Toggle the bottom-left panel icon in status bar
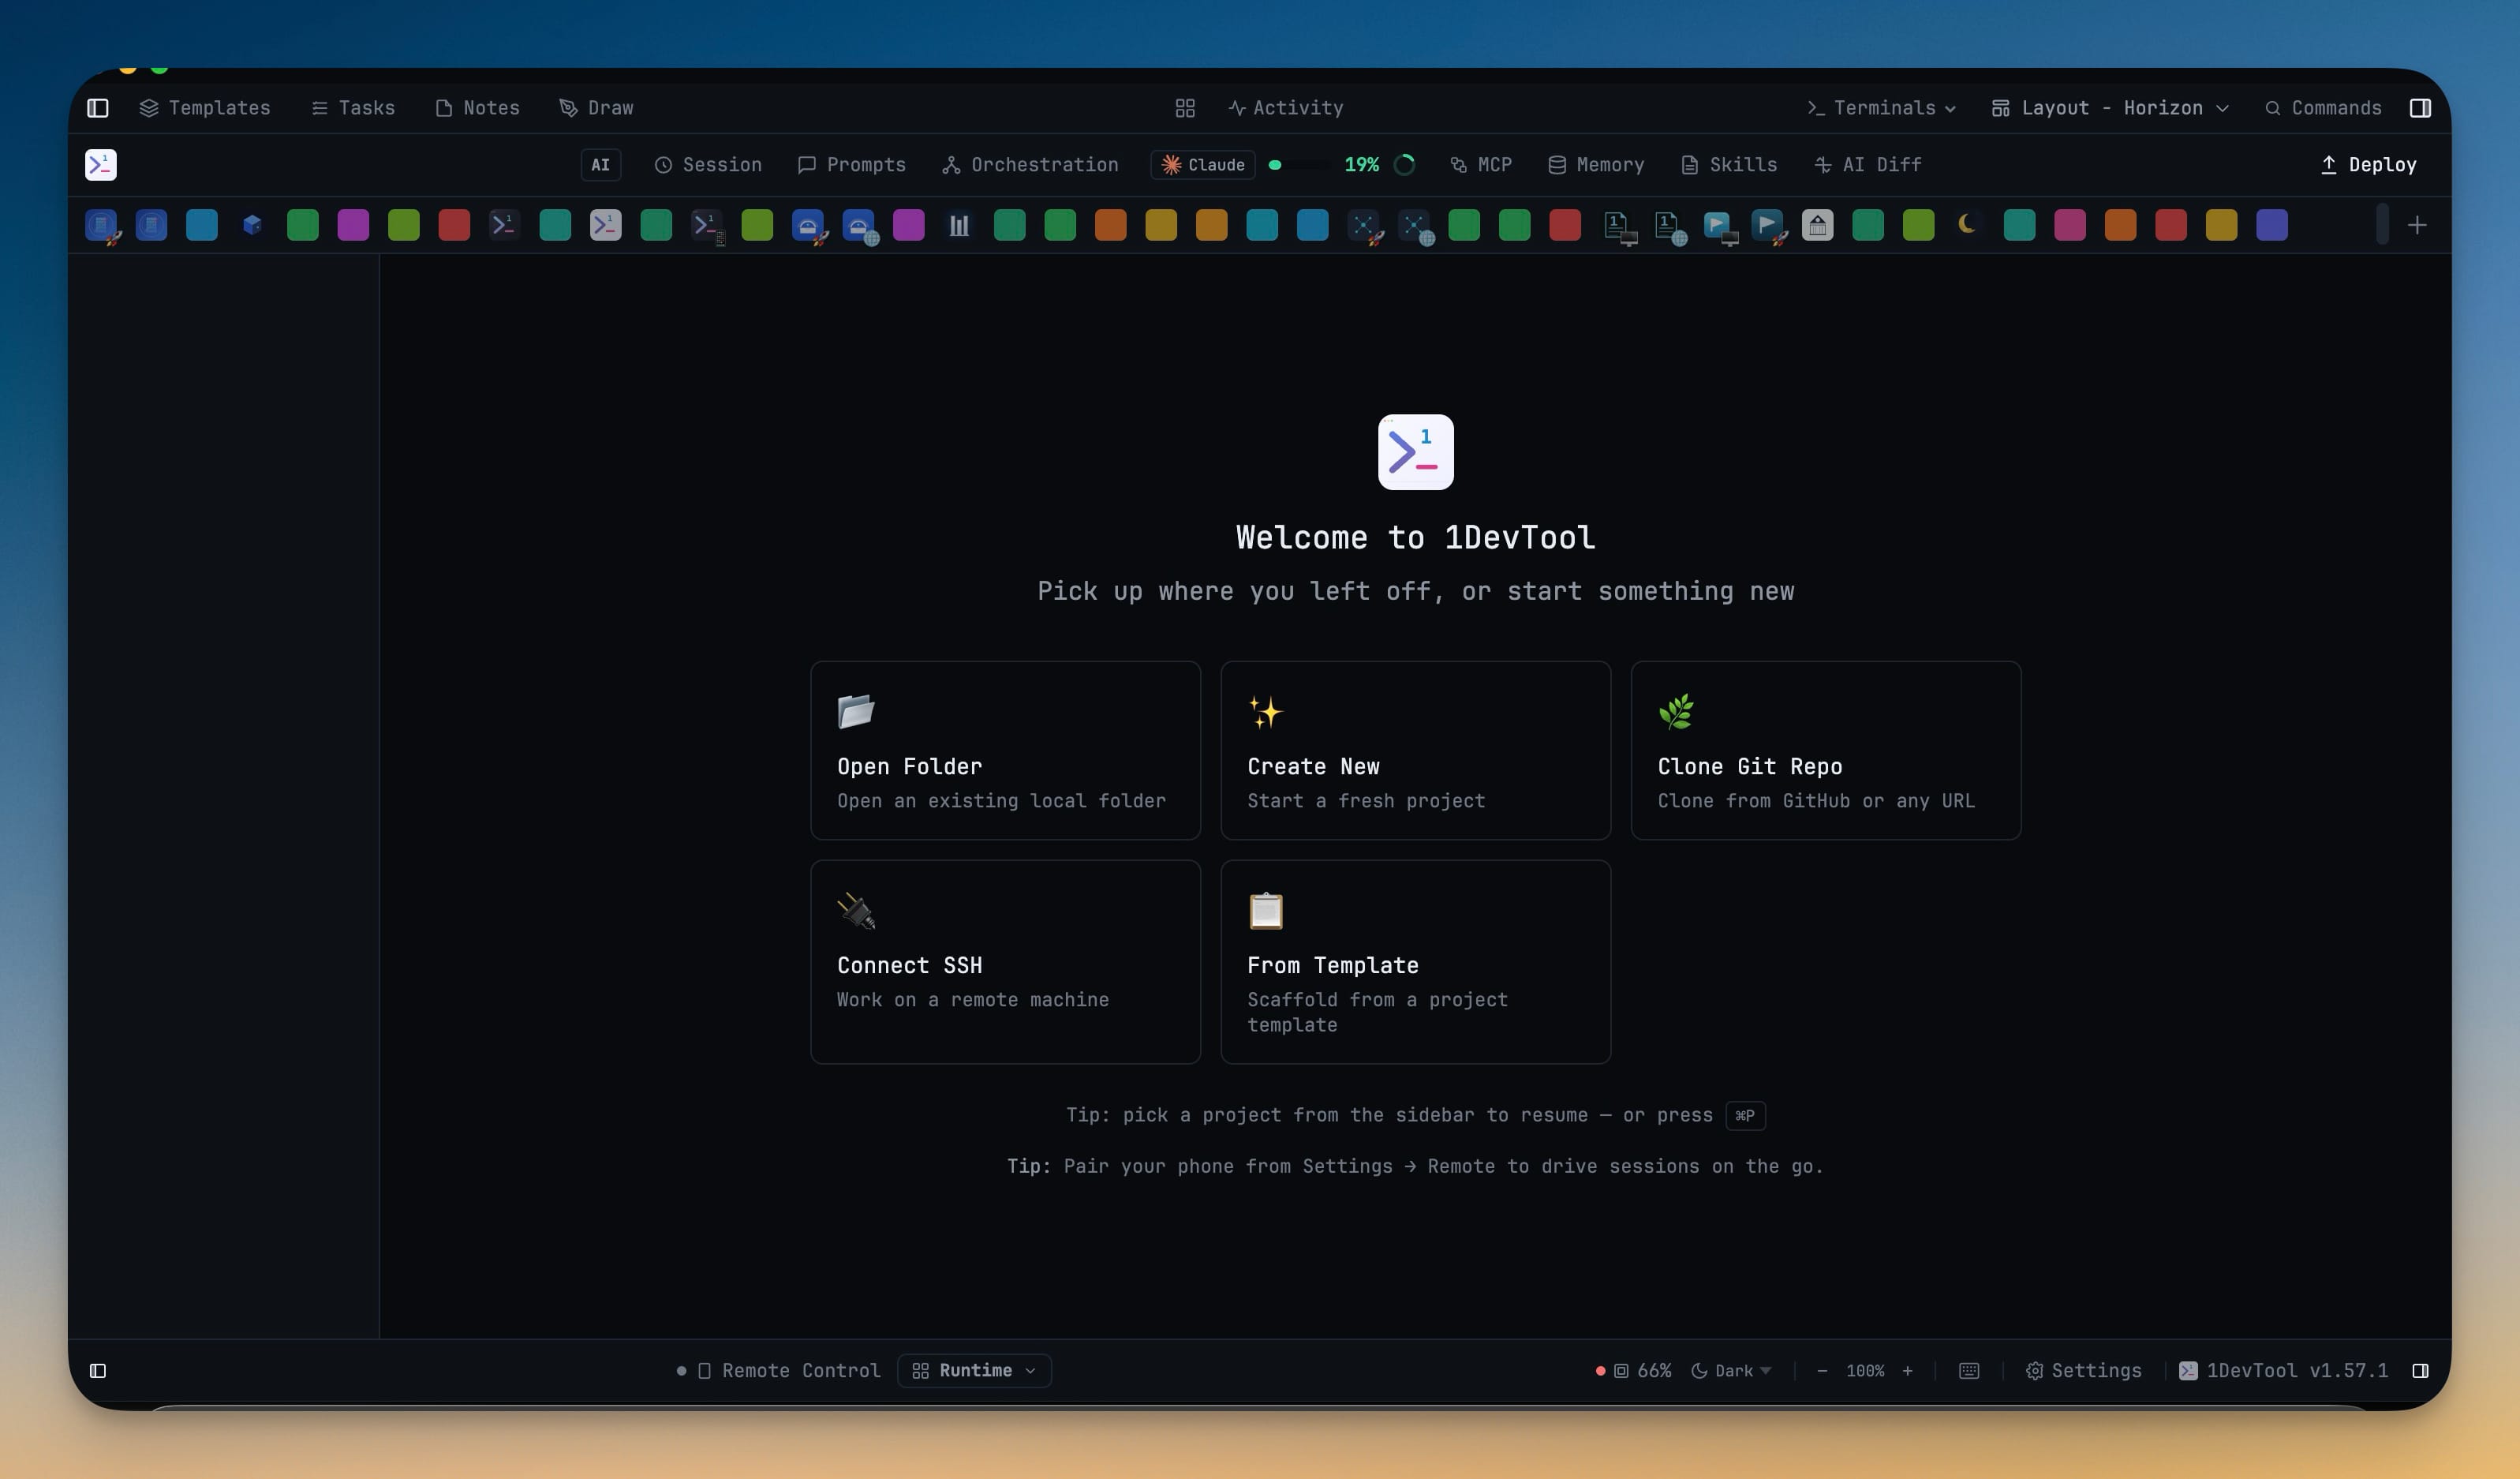This screenshot has width=2520, height=1479. [x=98, y=1370]
